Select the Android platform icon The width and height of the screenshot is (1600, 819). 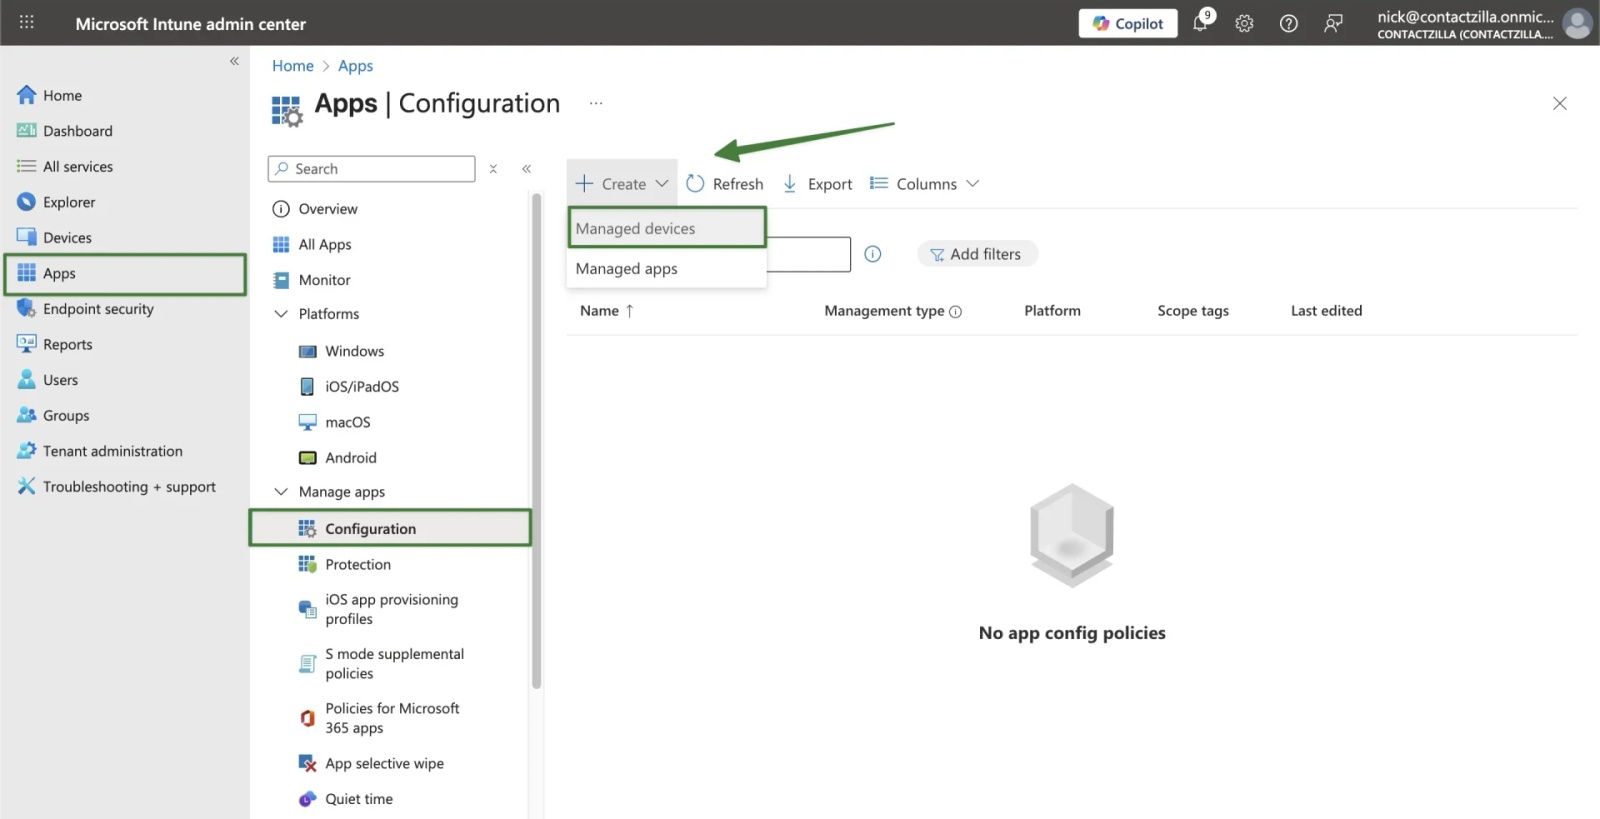click(308, 458)
